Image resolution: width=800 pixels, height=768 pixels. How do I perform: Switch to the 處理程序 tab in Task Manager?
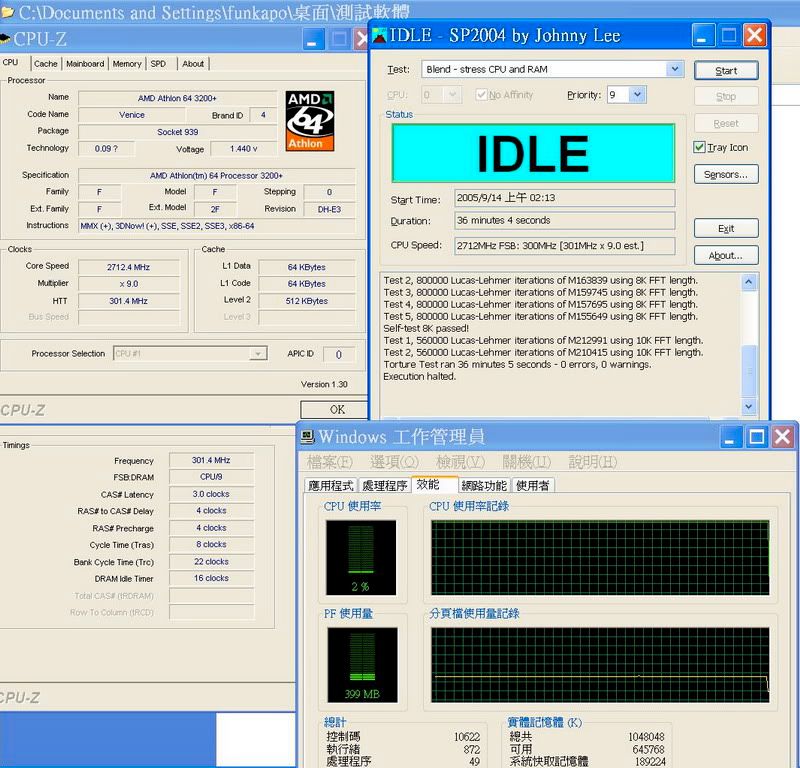[385, 485]
